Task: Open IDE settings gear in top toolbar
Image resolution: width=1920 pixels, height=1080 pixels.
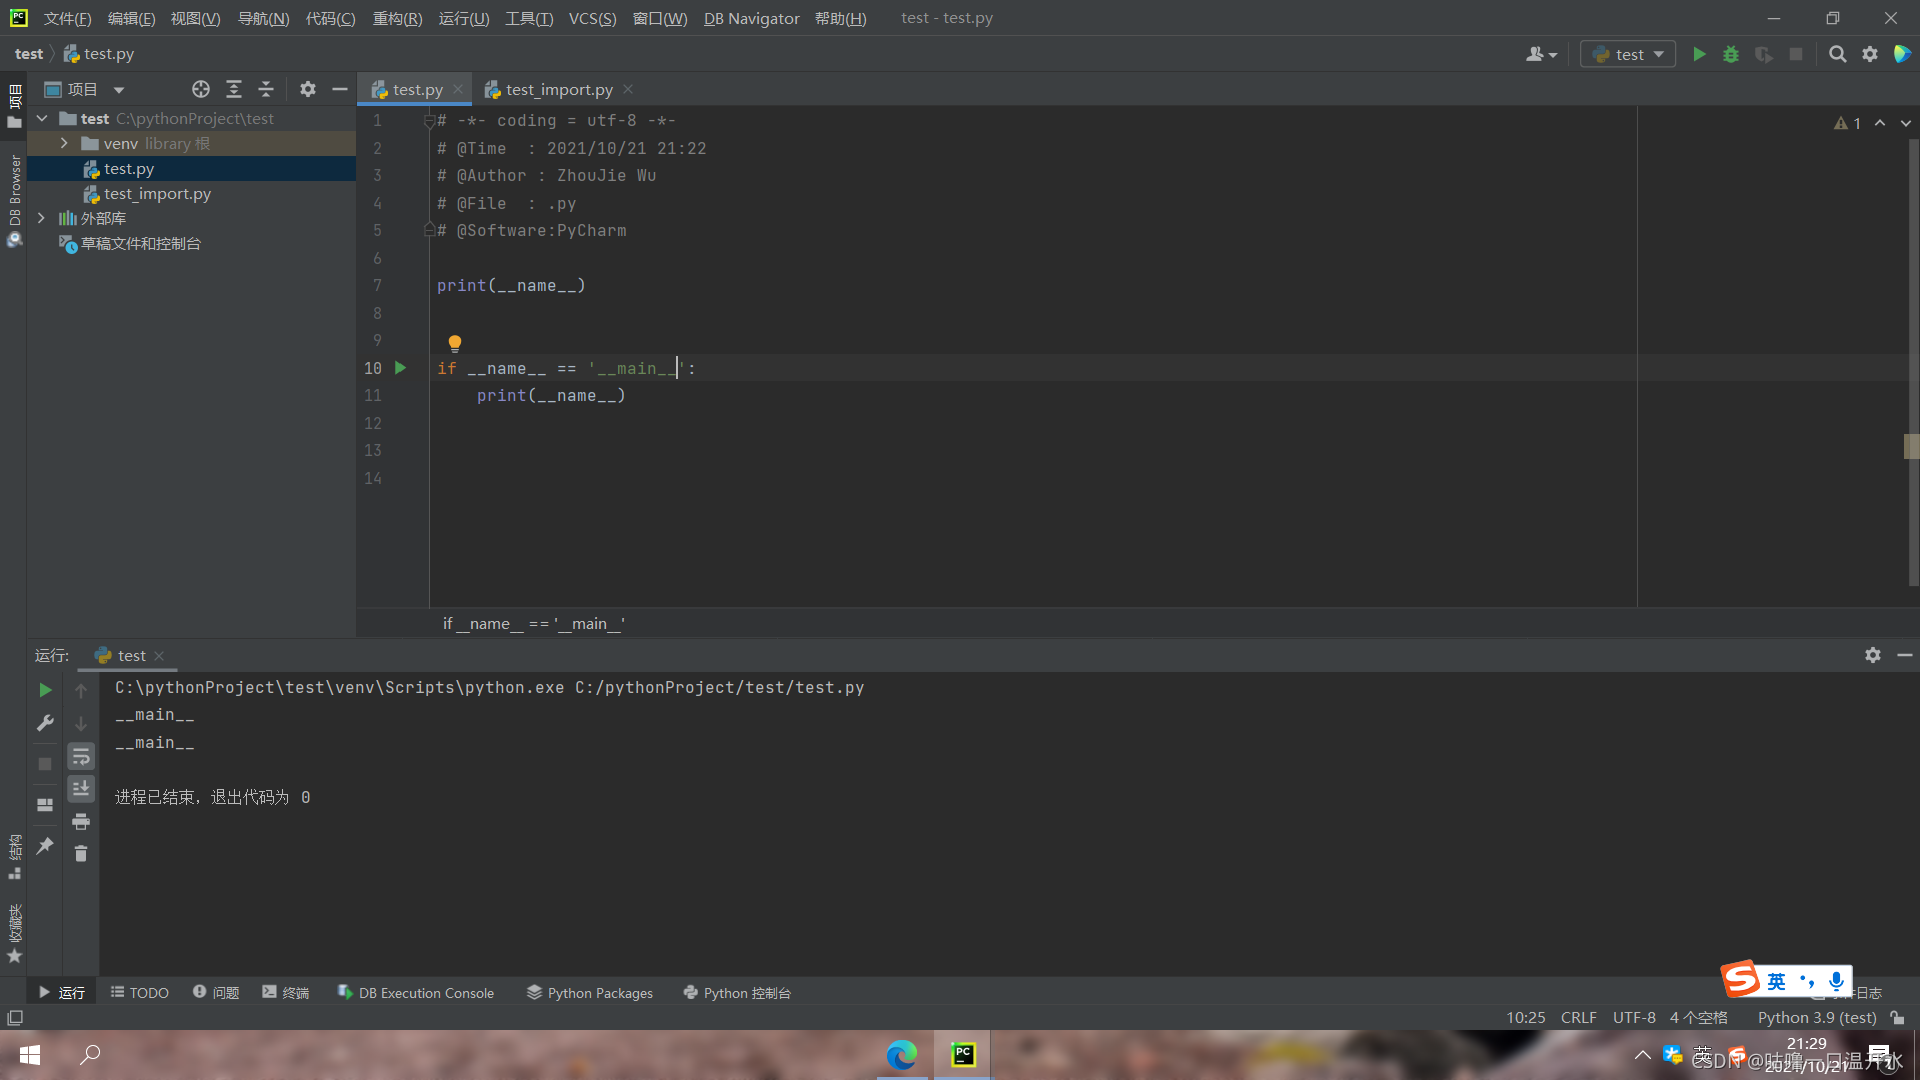Action: point(1869,54)
